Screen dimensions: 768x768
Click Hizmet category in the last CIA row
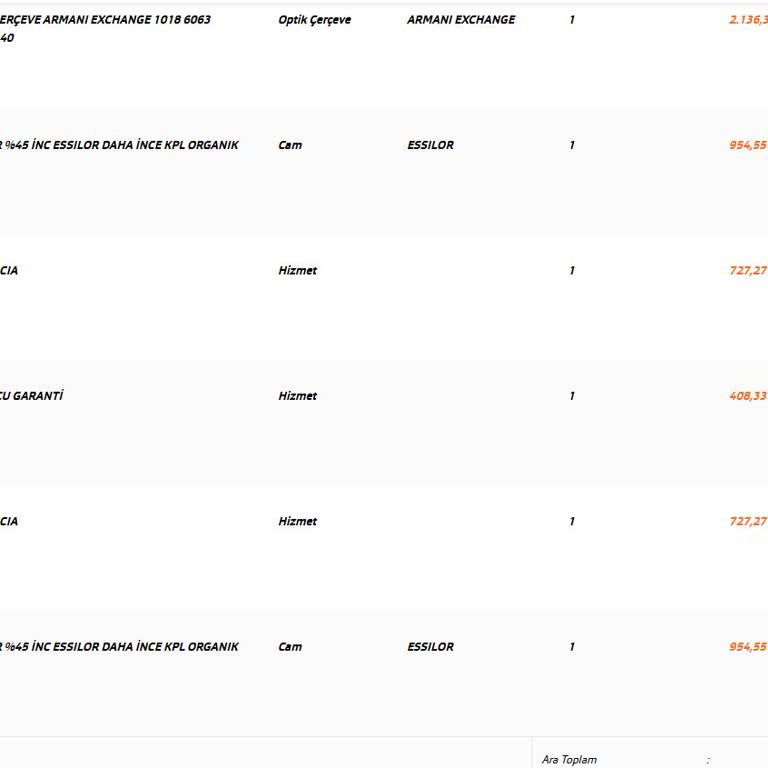[297, 521]
